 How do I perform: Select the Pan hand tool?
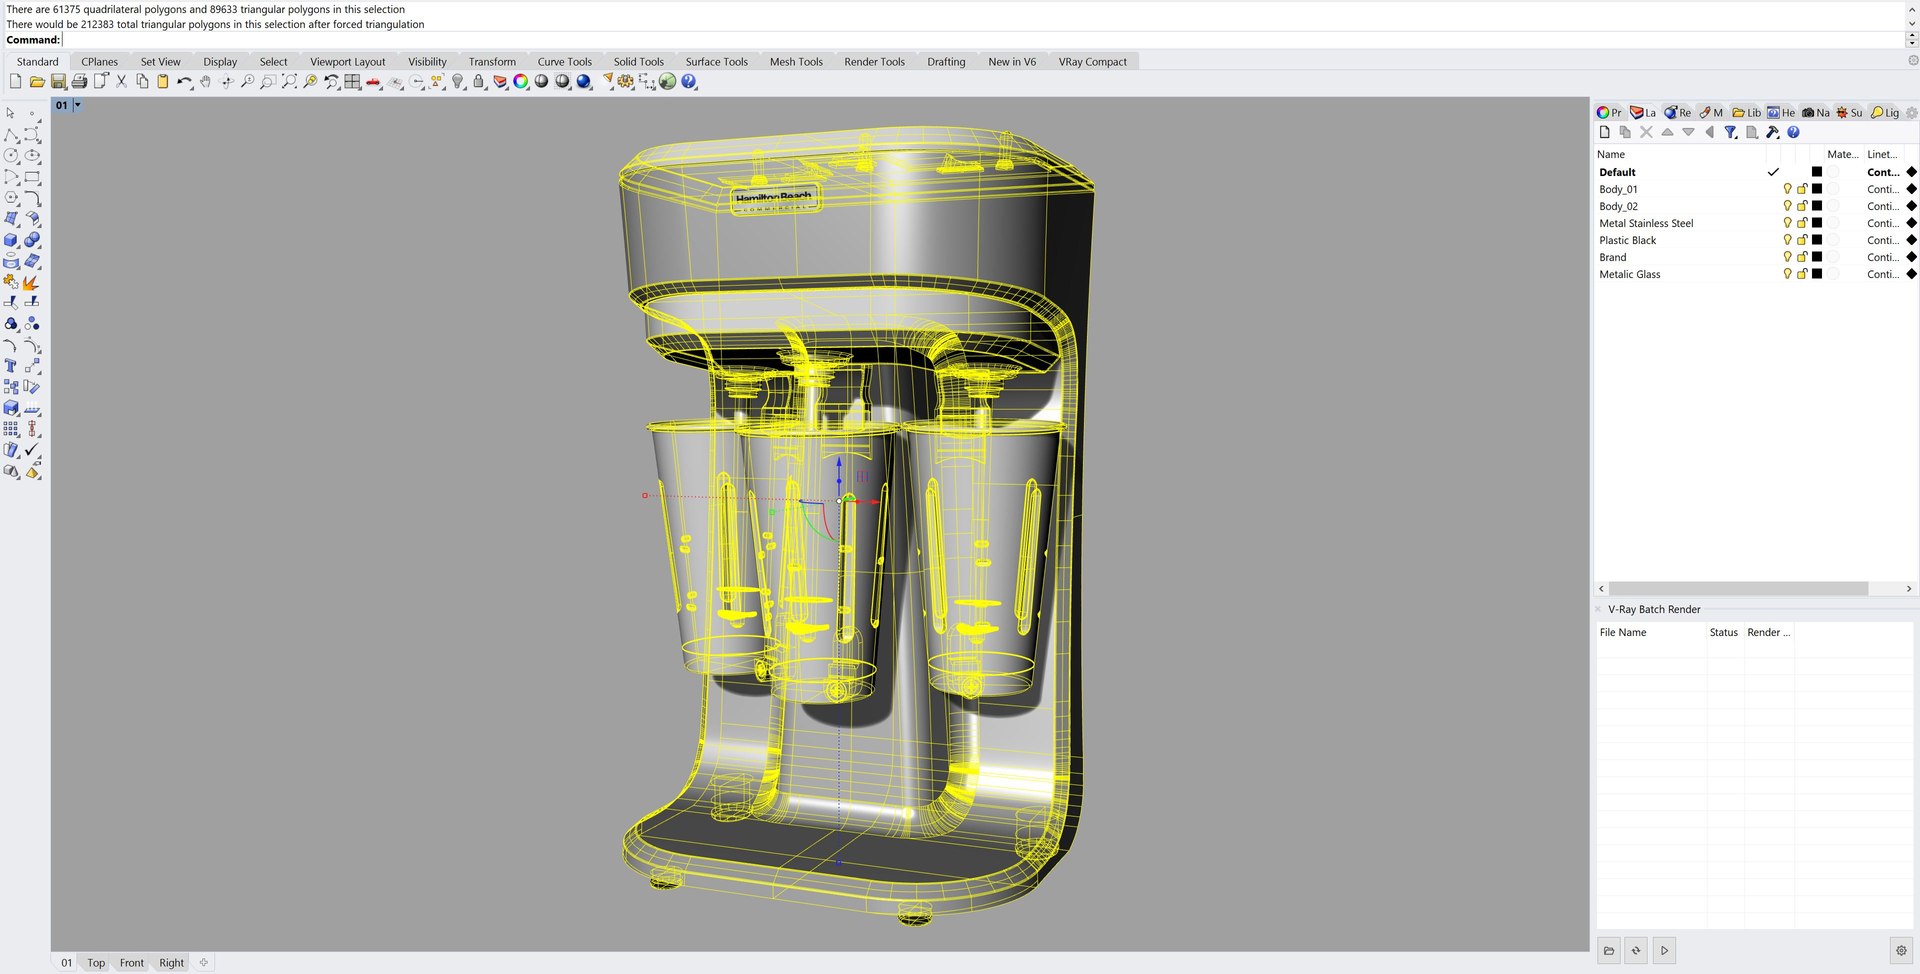(x=205, y=82)
